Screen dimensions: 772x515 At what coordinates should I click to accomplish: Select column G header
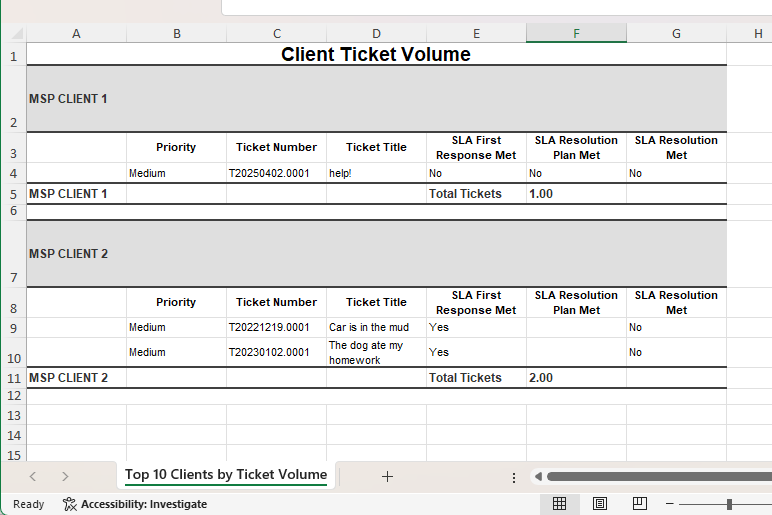(676, 33)
